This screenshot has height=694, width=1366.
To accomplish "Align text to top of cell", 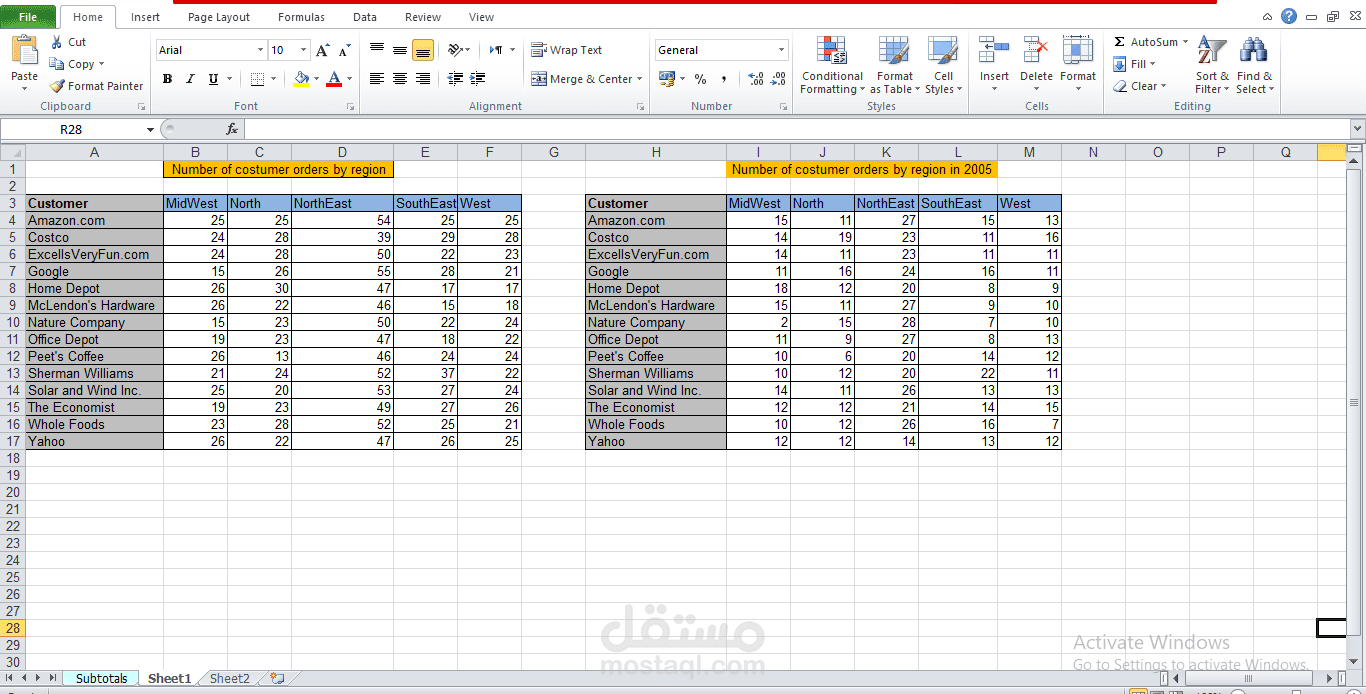I will (x=377, y=50).
